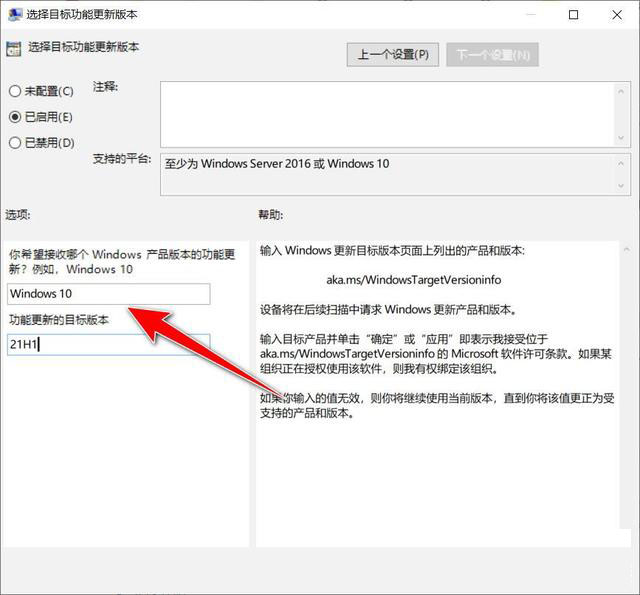The height and width of the screenshot is (595, 640).
Task: Click the 支持的平台: label
Action: tap(122, 158)
